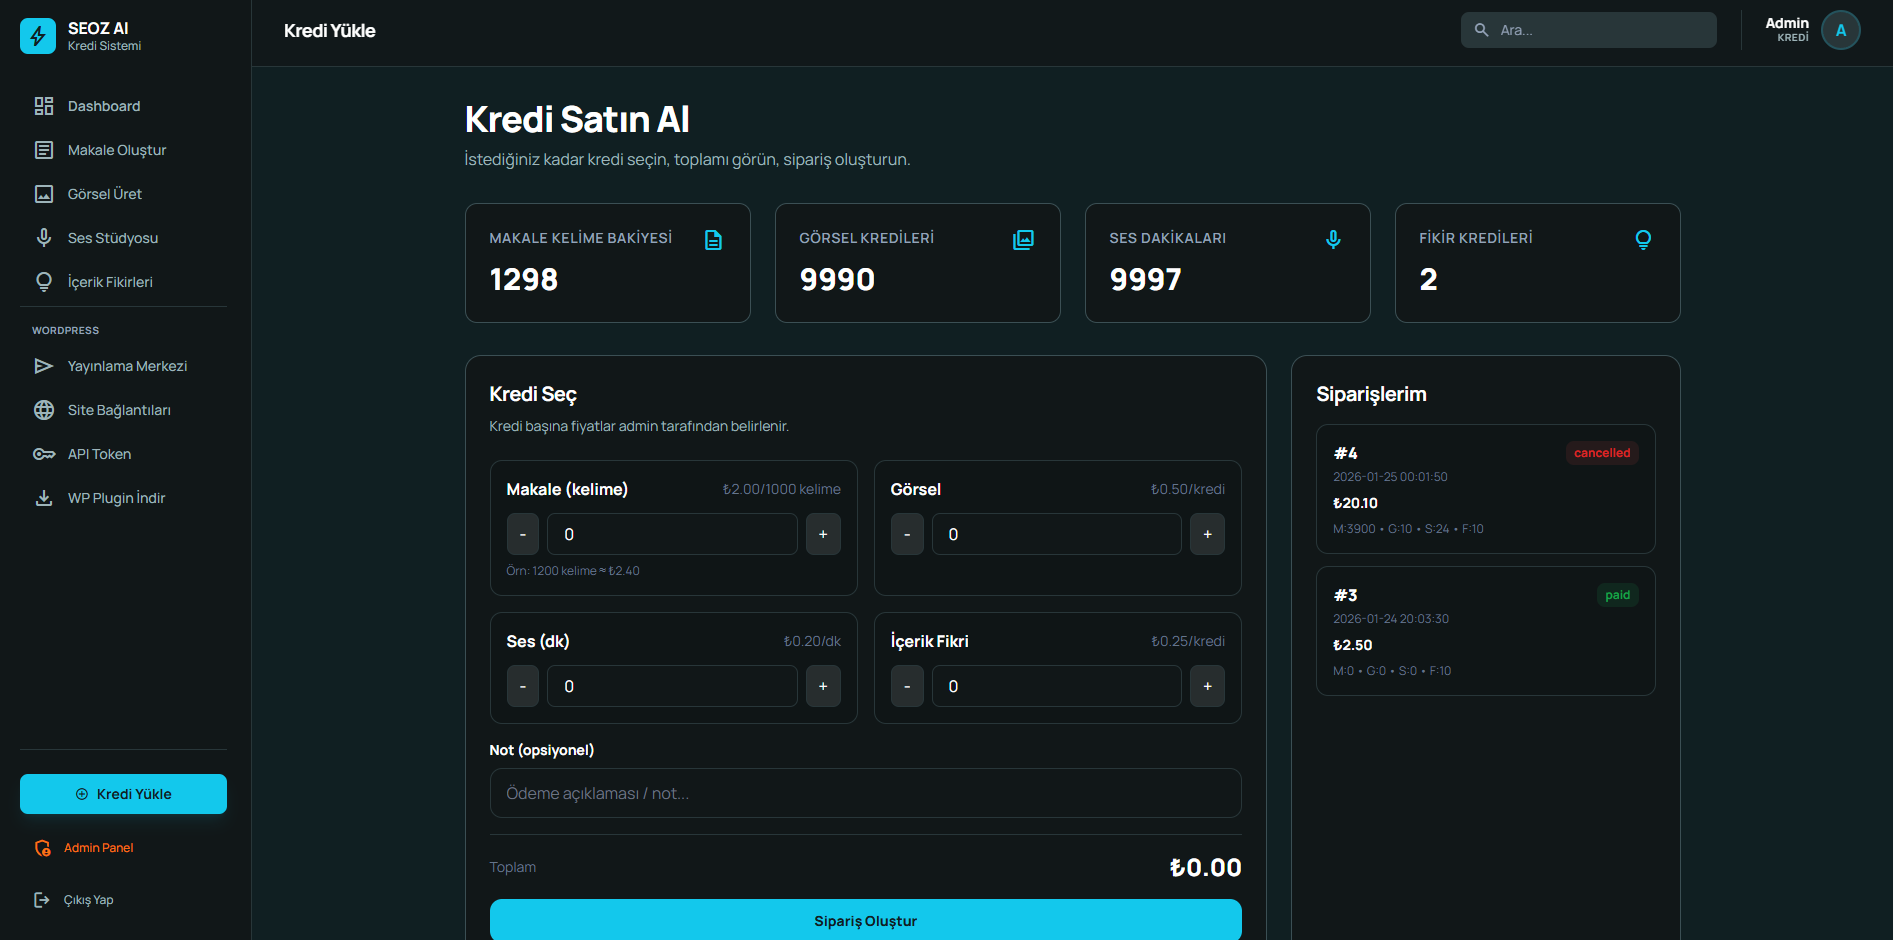Click the İçerik Fikri quantity field

[x=1056, y=686]
